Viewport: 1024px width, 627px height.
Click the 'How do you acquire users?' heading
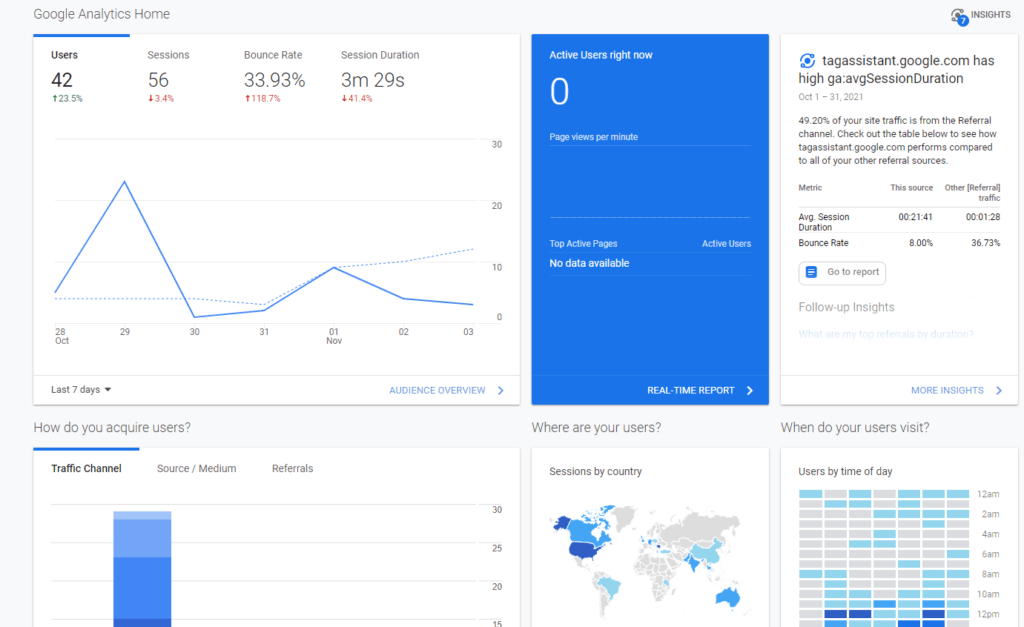[112, 428]
